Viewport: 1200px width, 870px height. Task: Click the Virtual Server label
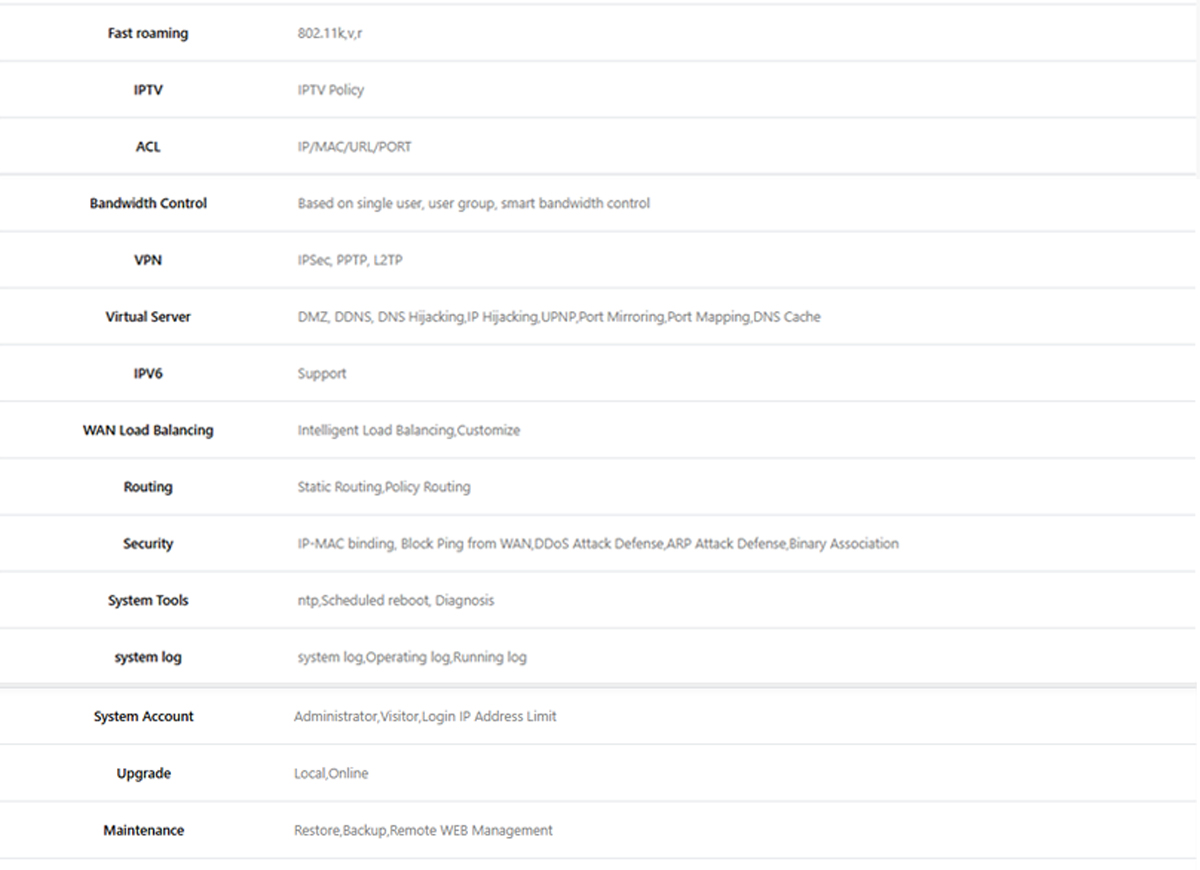coord(148,317)
